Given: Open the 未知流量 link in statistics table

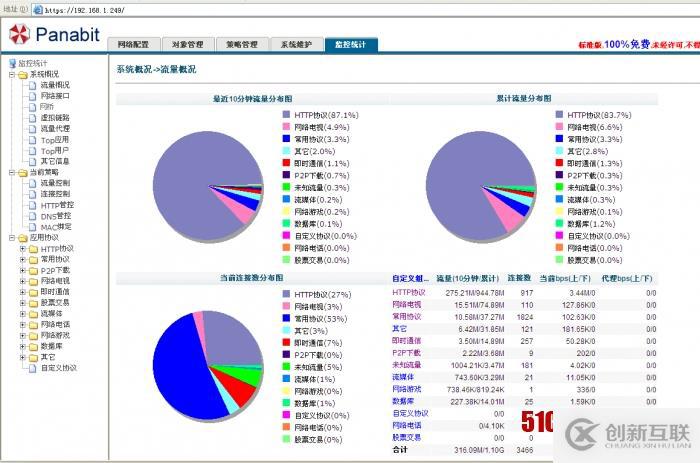Looking at the screenshot, I should pyautogui.click(x=406, y=365).
